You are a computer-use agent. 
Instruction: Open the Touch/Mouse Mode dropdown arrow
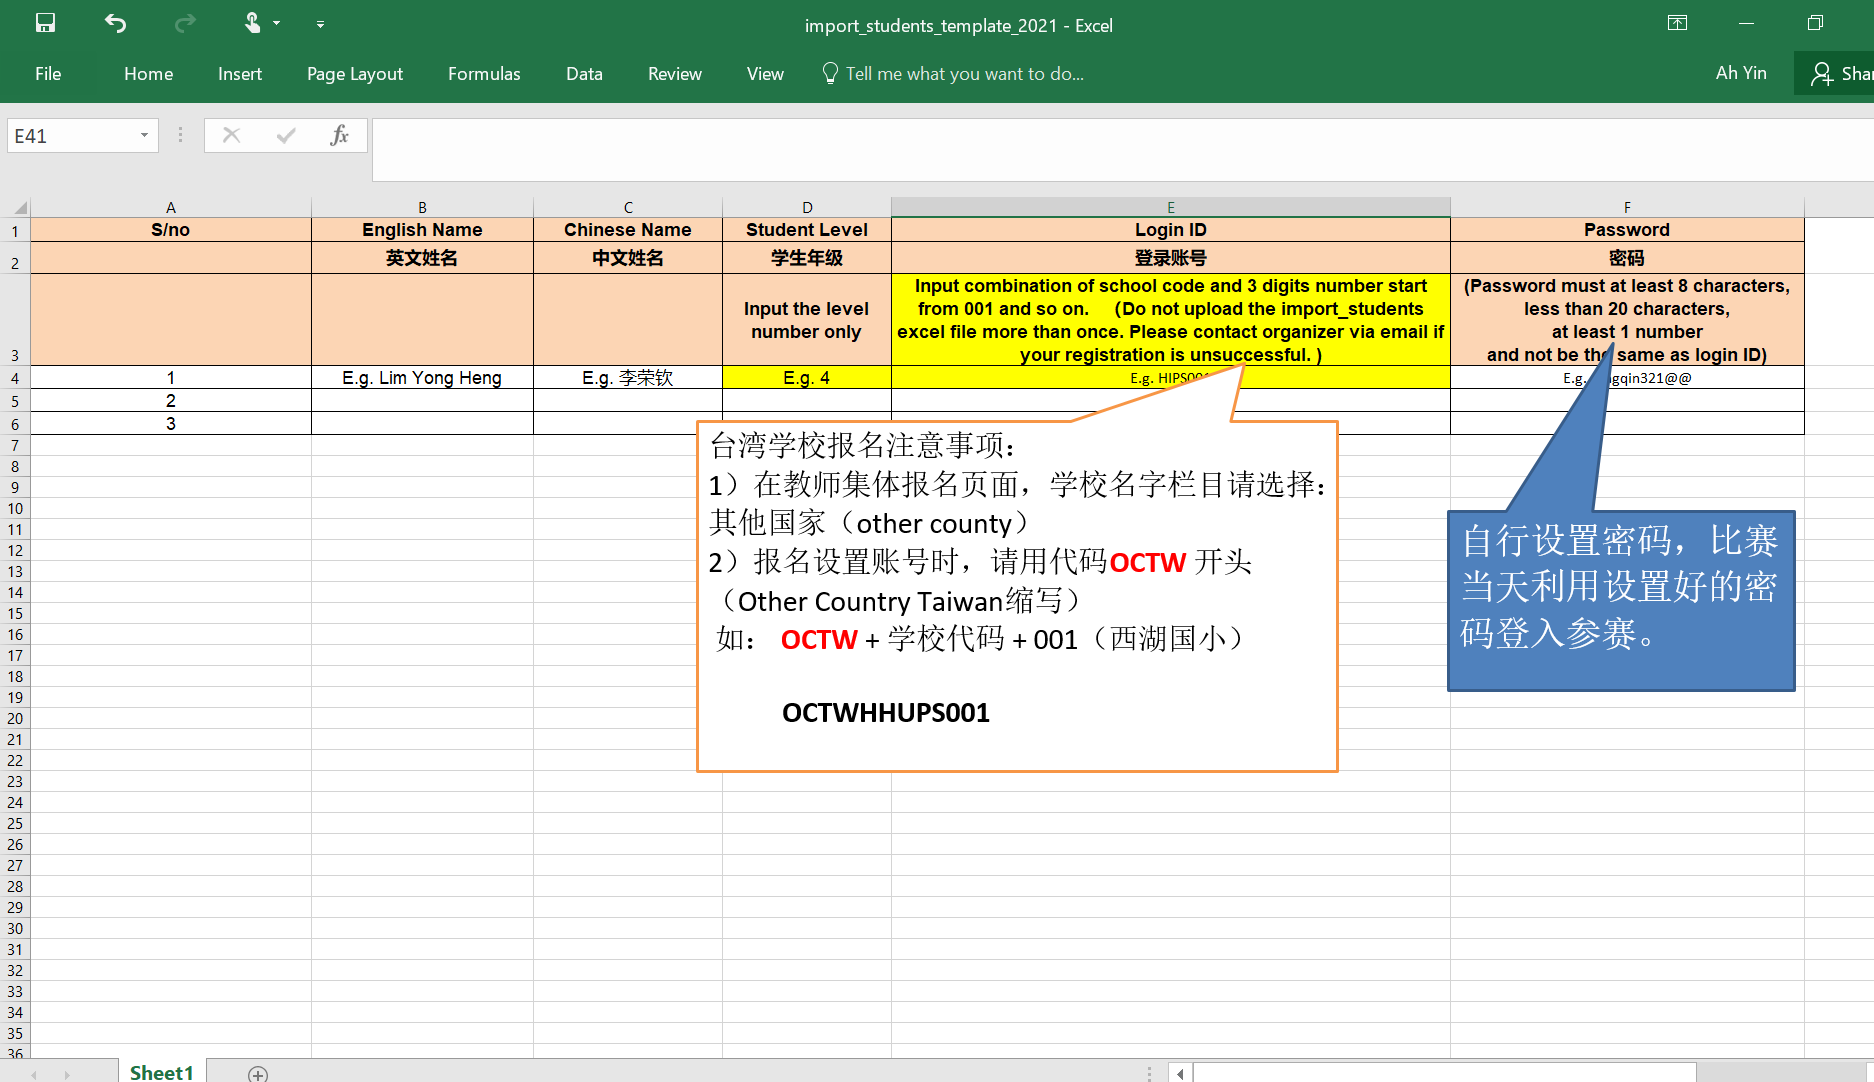(x=277, y=24)
